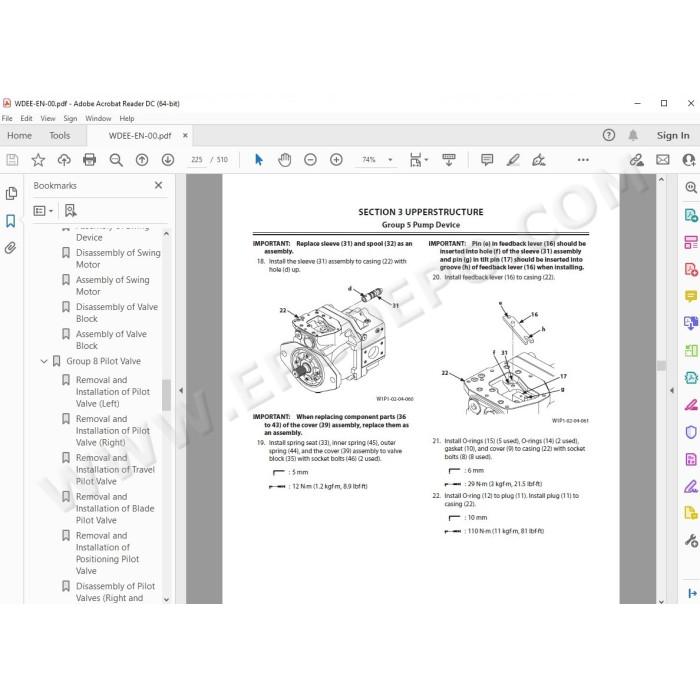Screen dimensions: 700x700
Task: Go to the previous page
Action: pyautogui.click(x=142, y=160)
